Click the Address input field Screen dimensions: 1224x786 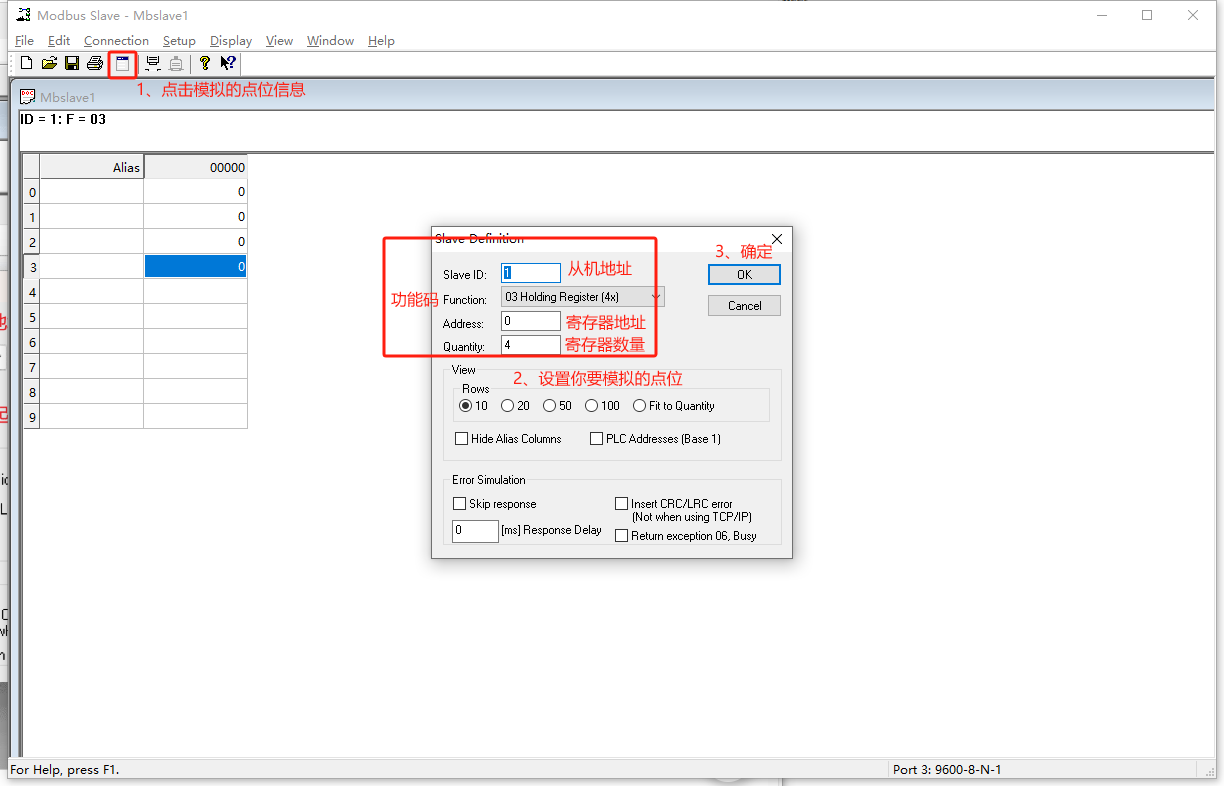[531, 321]
